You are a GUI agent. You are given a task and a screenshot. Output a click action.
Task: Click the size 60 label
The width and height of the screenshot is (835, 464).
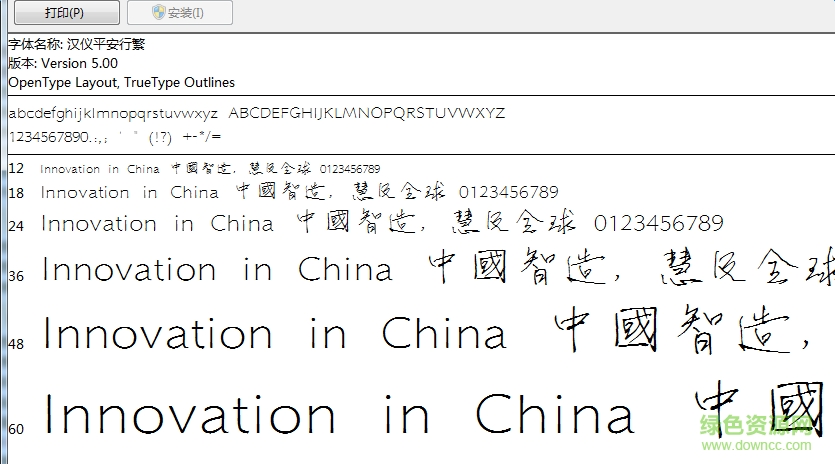click(16, 429)
